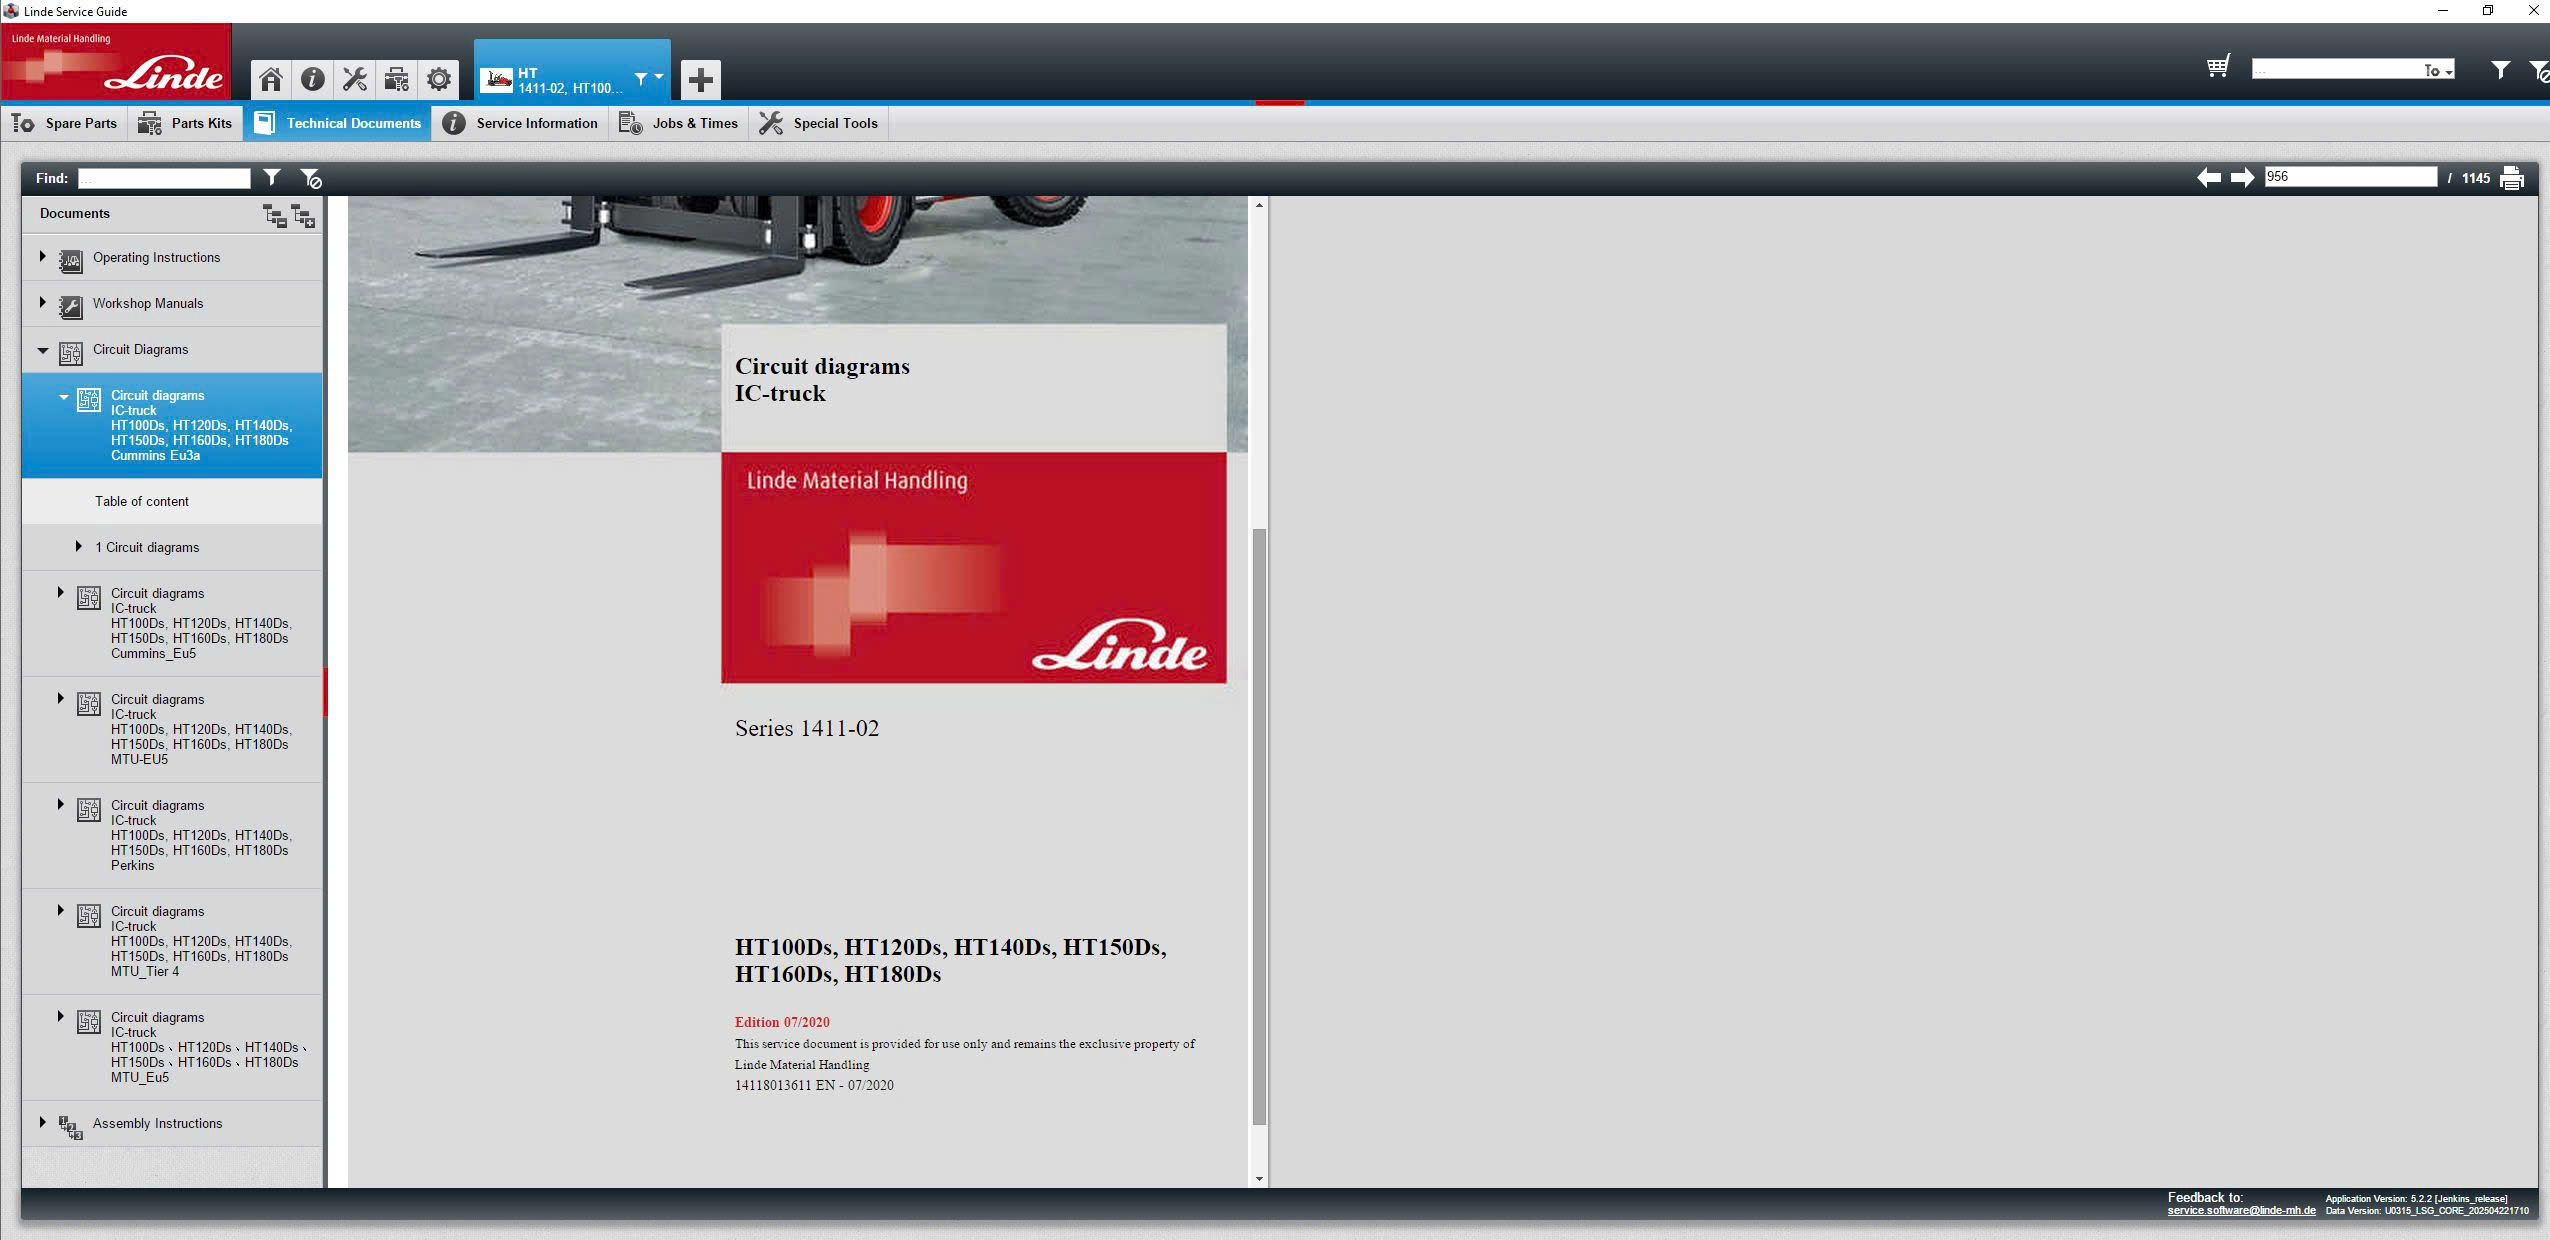The height and width of the screenshot is (1240, 2550).
Task: Apply the top-right search filter funnel
Action: (x=2499, y=69)
